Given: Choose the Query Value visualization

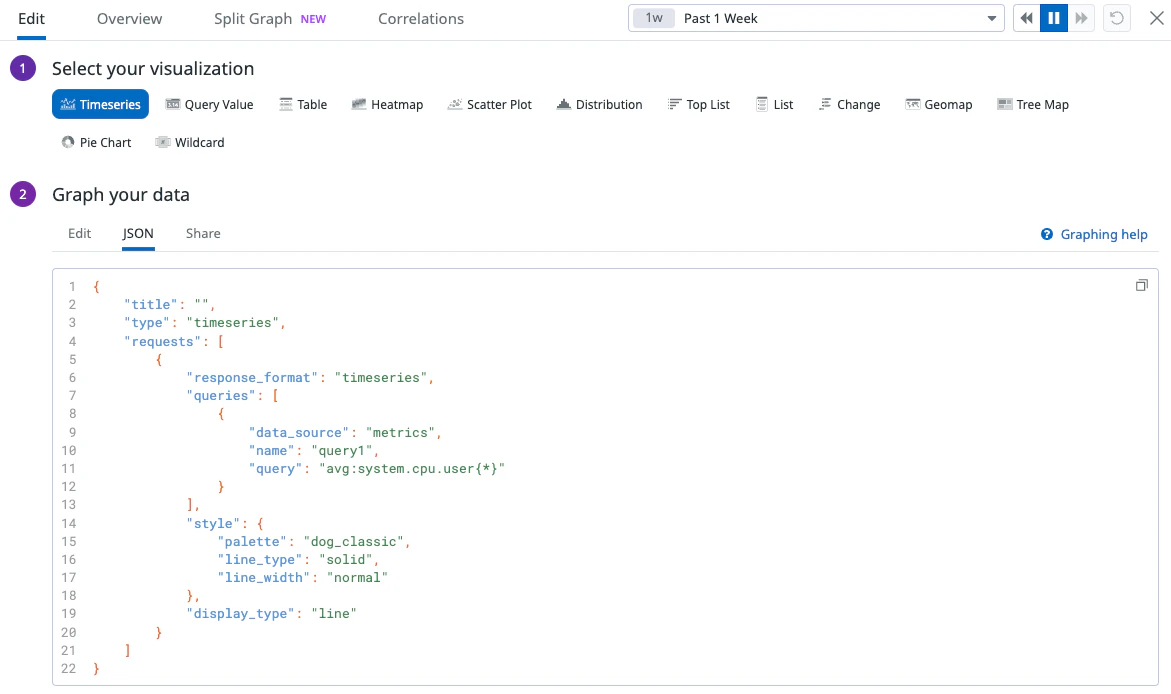Looking at the screenshot, I should 209,105.
